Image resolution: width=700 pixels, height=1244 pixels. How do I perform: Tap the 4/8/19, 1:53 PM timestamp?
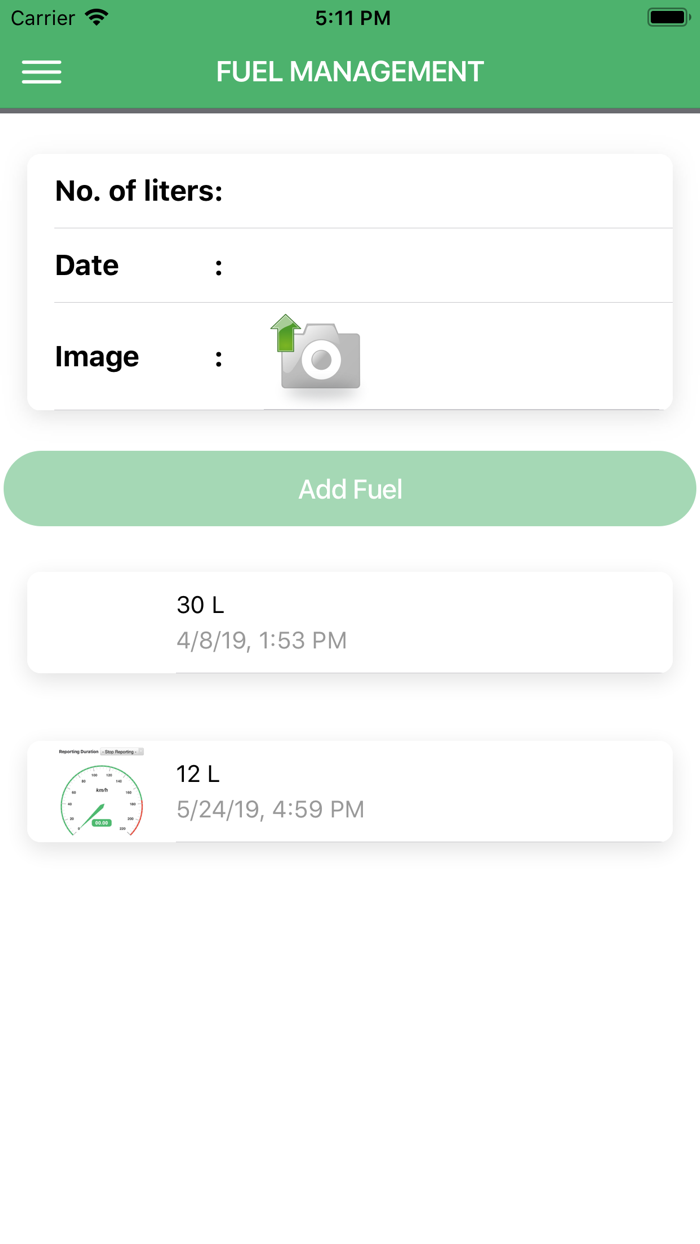[262, 640]
